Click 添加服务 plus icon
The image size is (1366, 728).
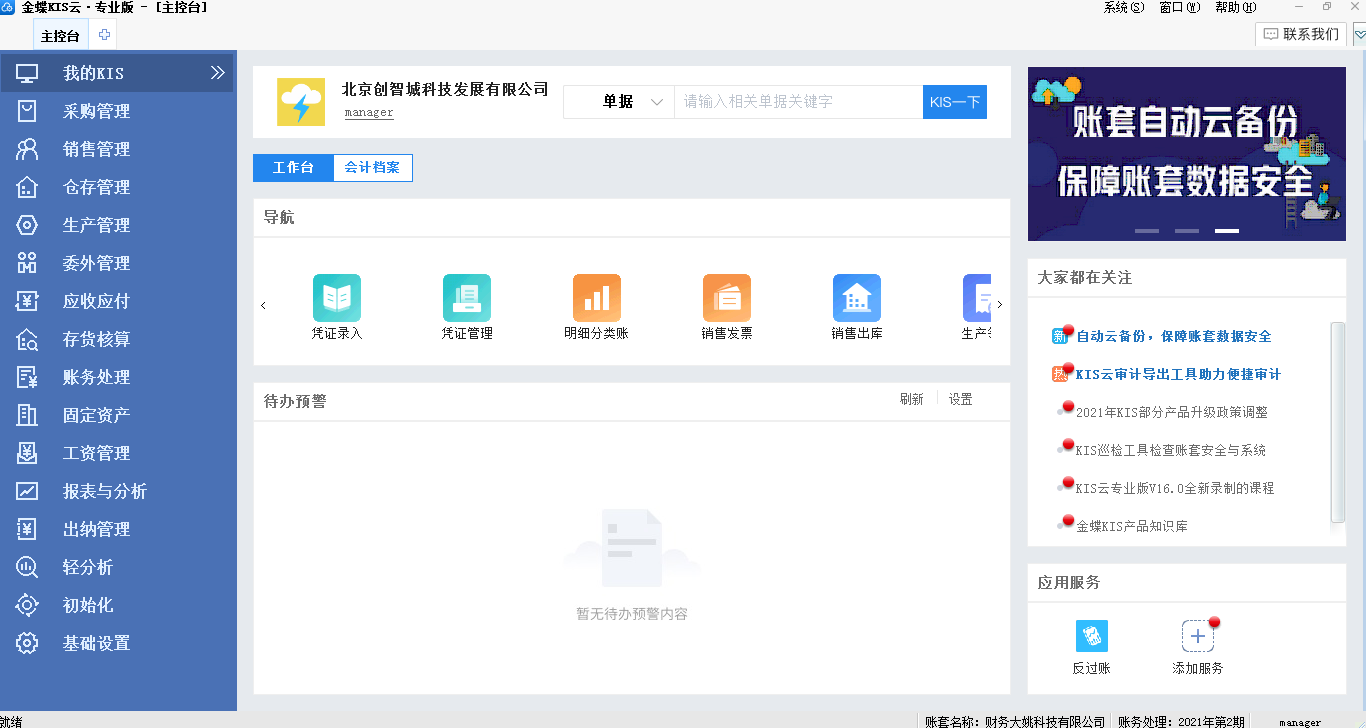(1198, 636)
